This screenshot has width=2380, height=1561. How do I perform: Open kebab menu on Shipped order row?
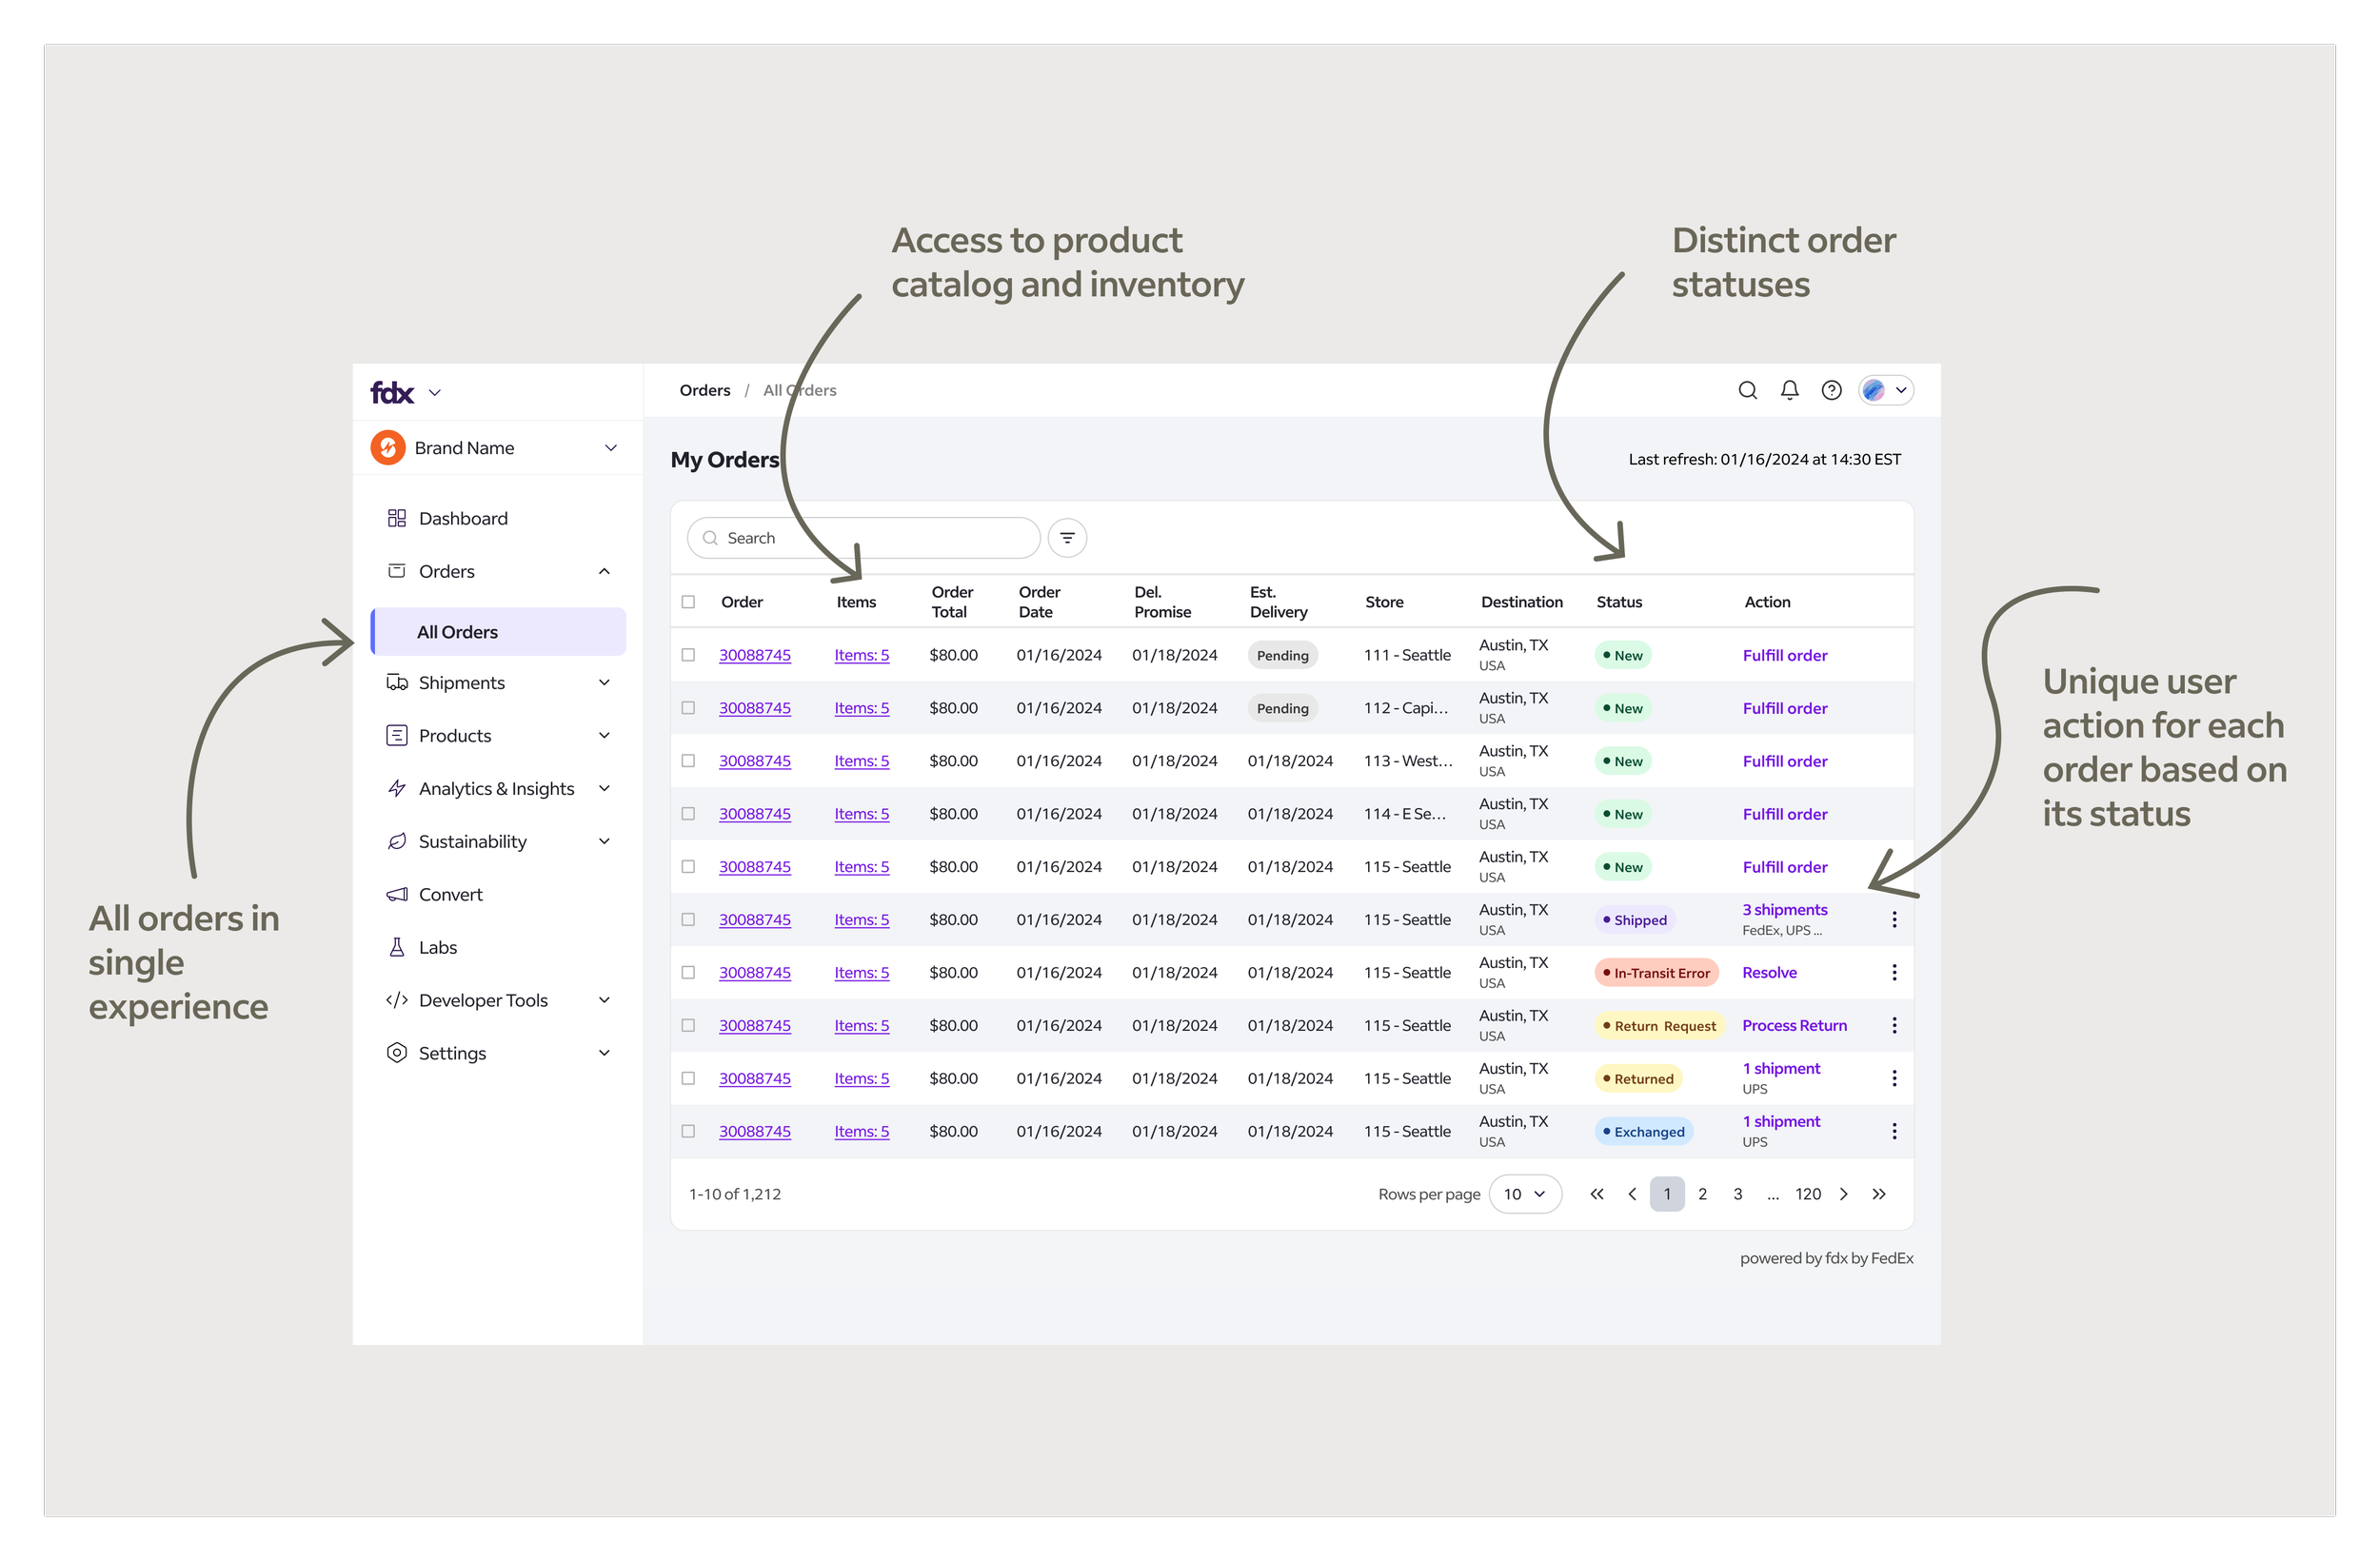point(1893,919)
